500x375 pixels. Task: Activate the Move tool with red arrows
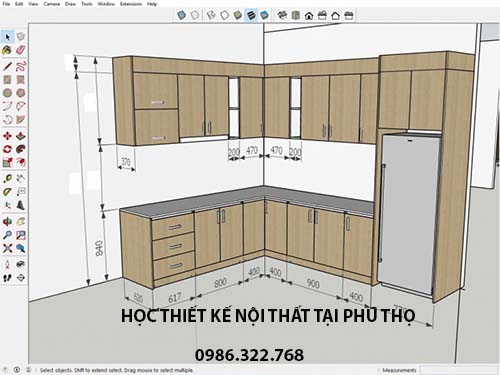7,136
